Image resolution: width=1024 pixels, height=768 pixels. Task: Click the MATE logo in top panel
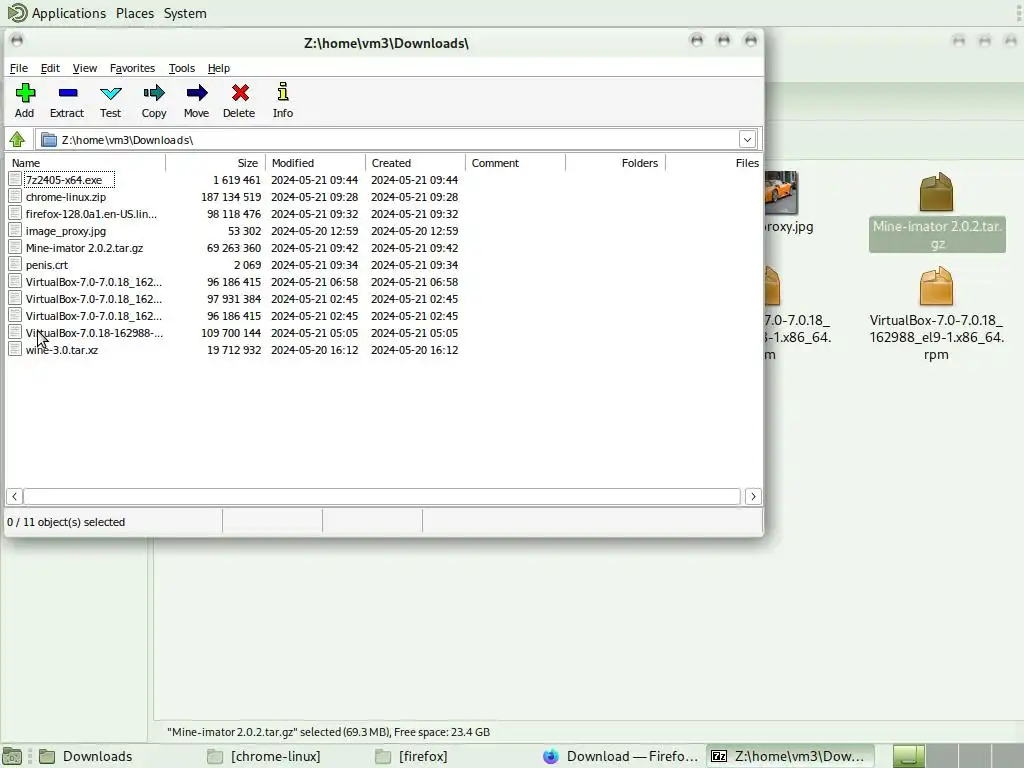point(18,13)
